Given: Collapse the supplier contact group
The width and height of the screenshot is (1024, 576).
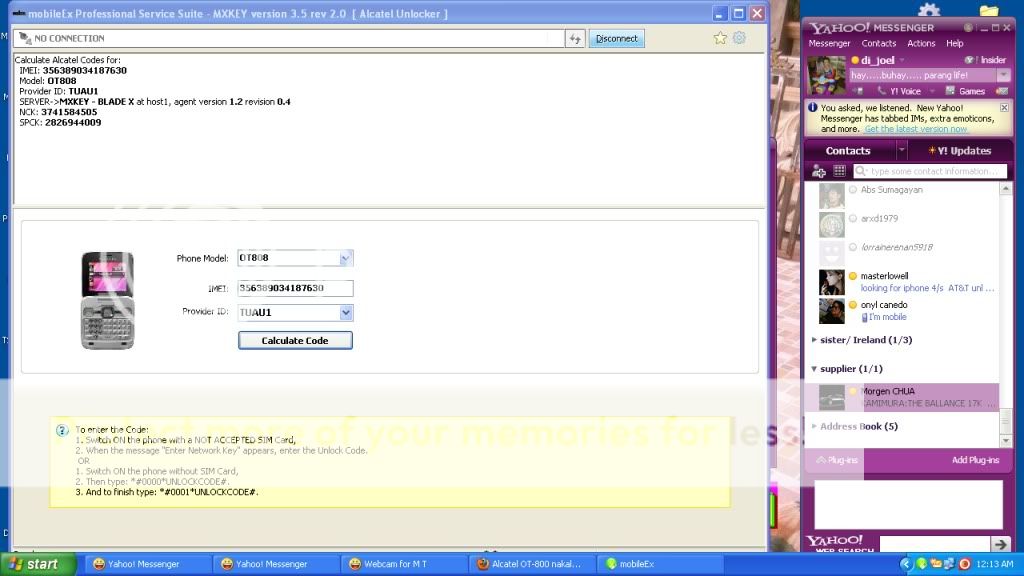Looking at the screenshot, I should click(x=814, y=369).
